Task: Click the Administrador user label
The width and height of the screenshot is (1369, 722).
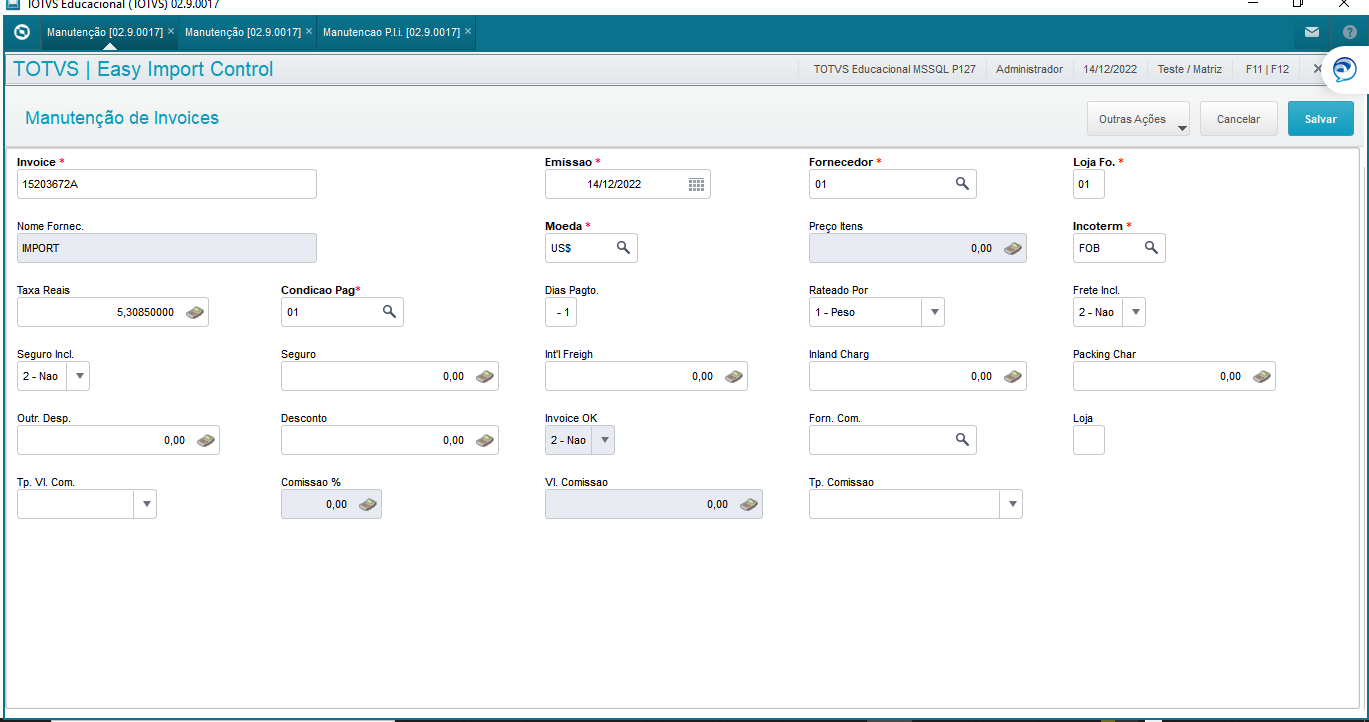Action: tap(1029, 69)
